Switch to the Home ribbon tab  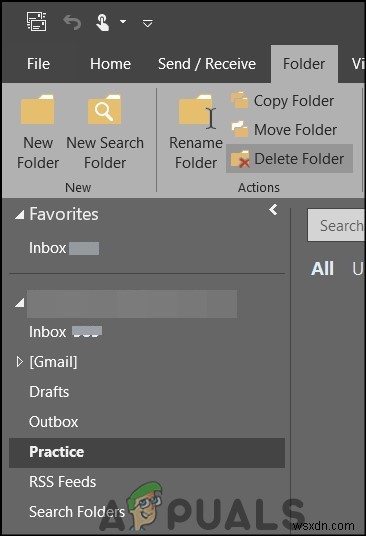(x=110, y=64)
